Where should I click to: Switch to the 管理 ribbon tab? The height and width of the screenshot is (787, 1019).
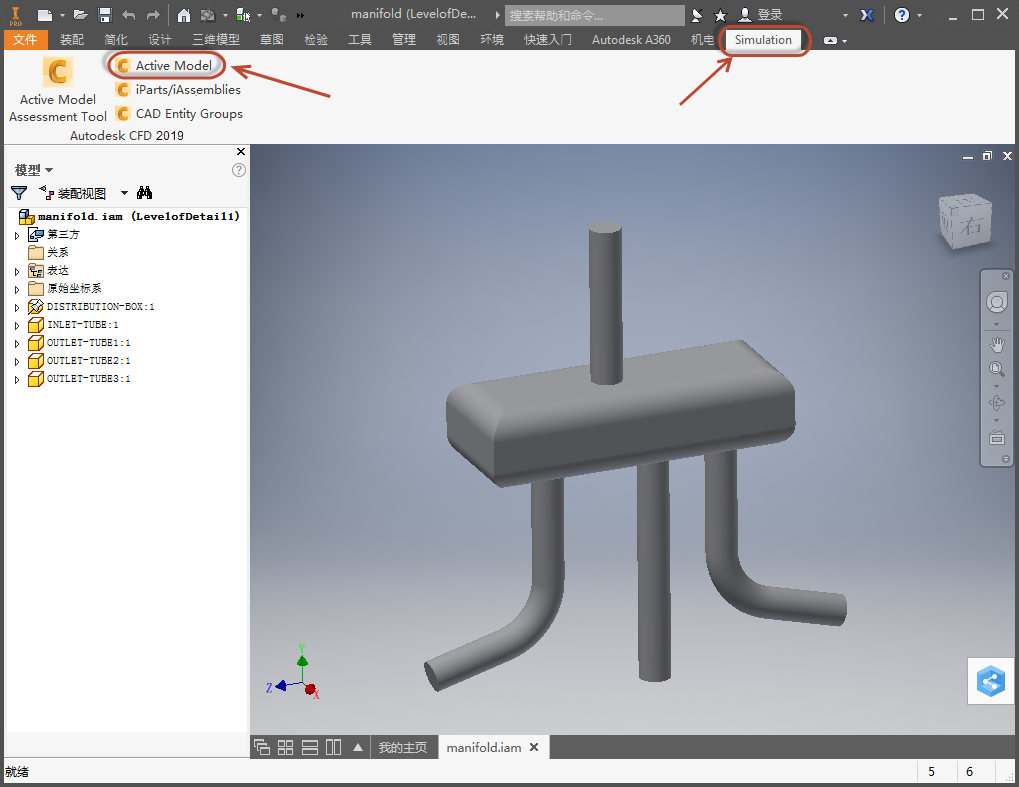click(x=404, y=40)
